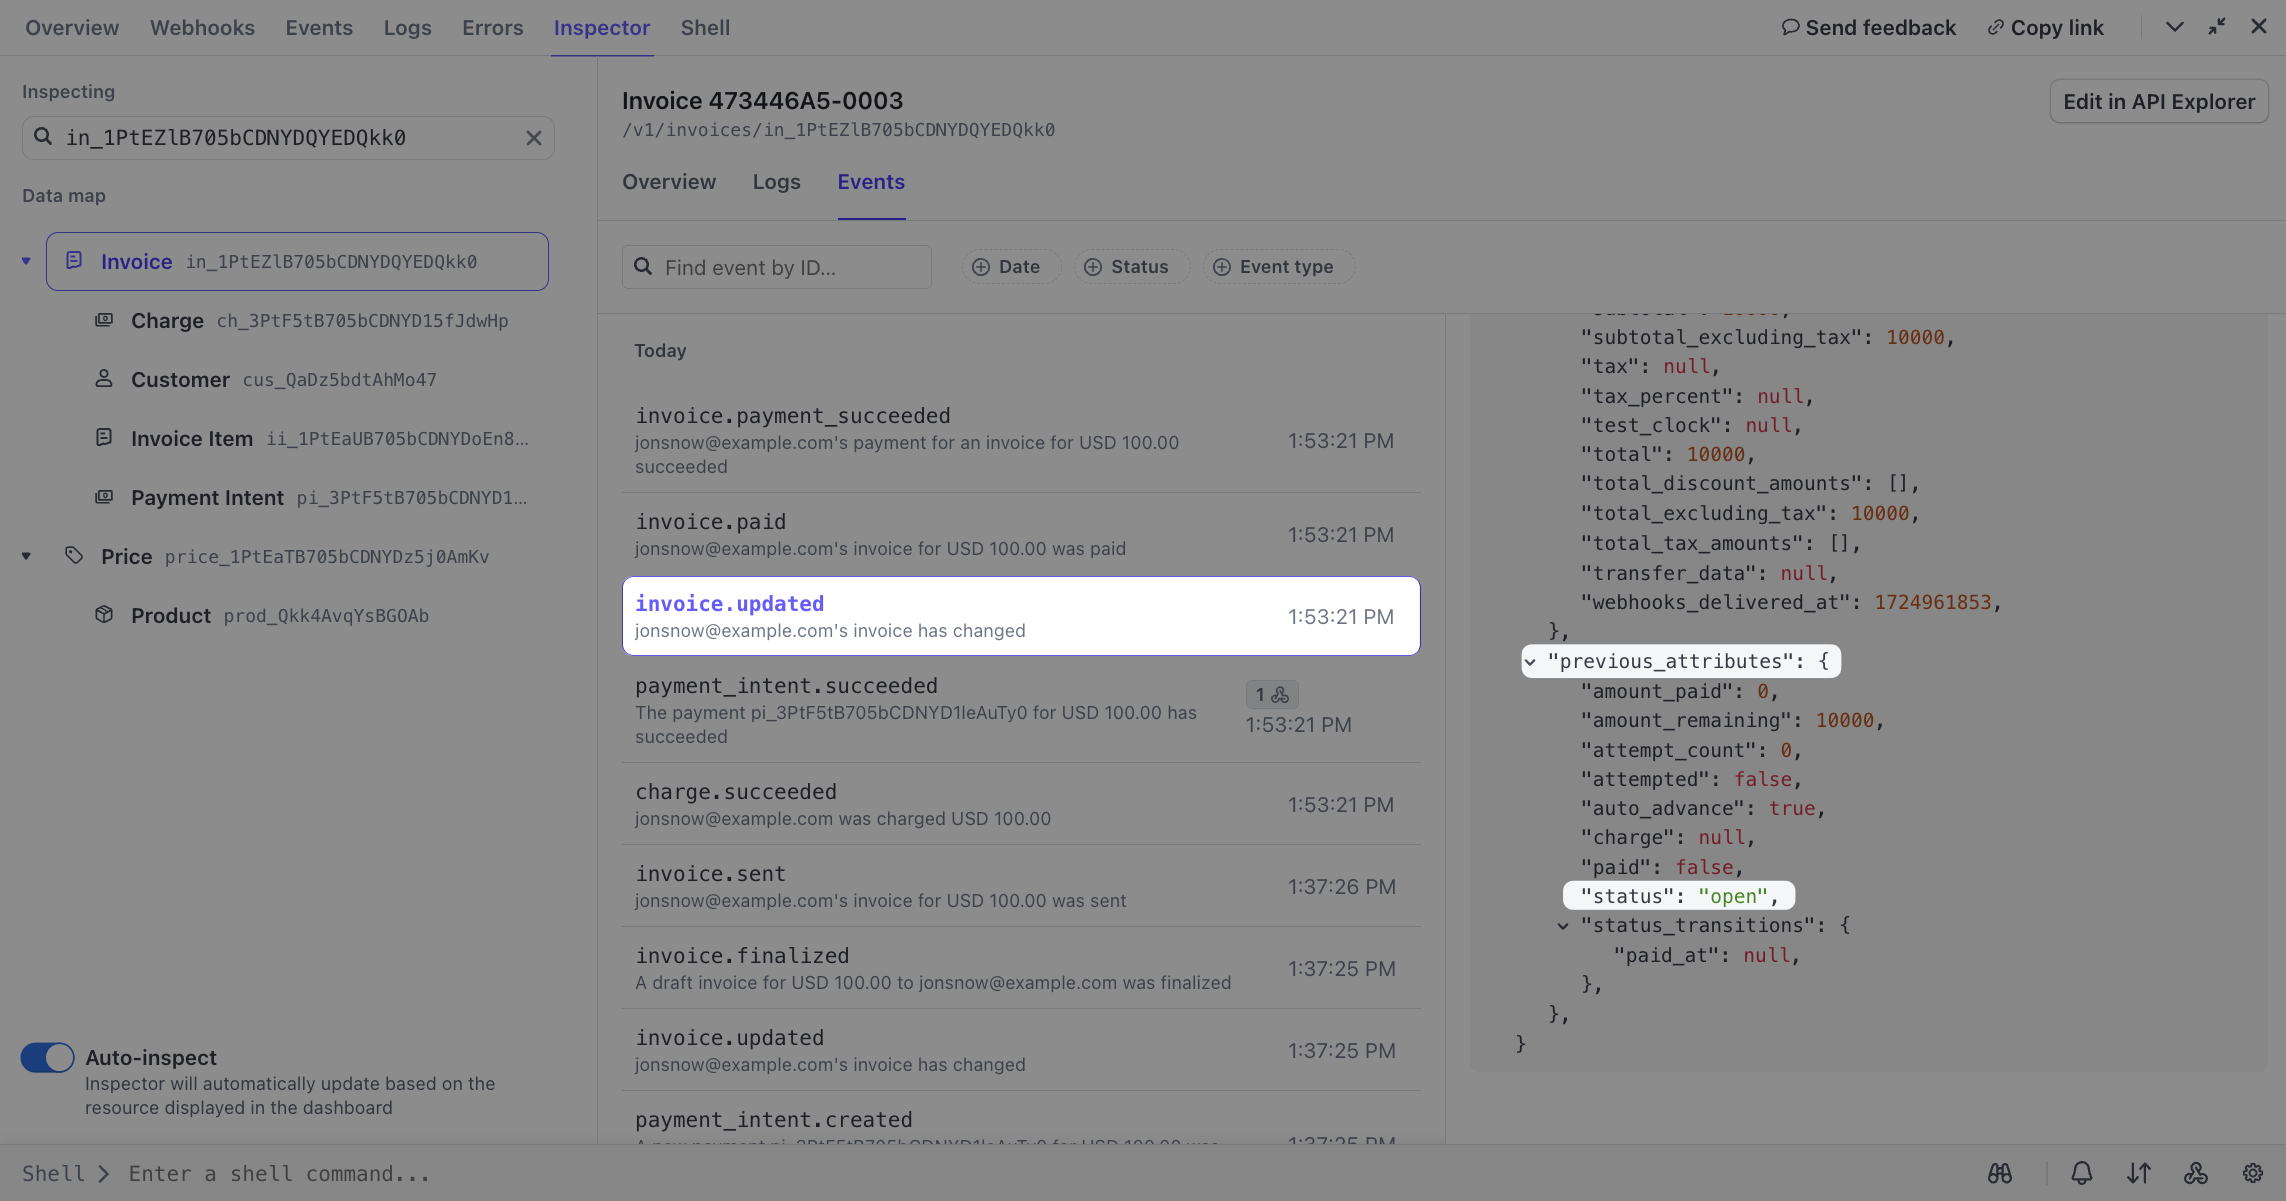This screenshot has width=2286, height=1201.
Task: Collapse the Invoice tree node arrow
Action: [x=26, y=261]
